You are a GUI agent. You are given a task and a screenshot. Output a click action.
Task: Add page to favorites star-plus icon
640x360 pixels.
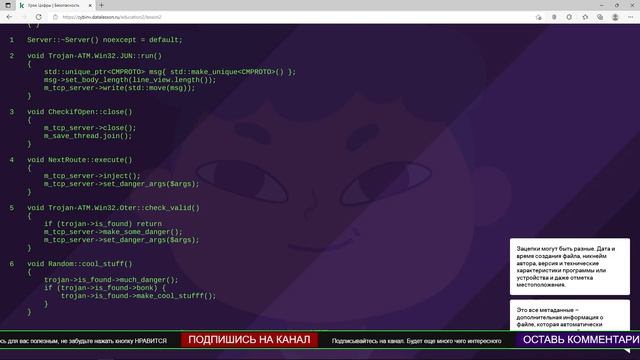click(x=539, y=17)
